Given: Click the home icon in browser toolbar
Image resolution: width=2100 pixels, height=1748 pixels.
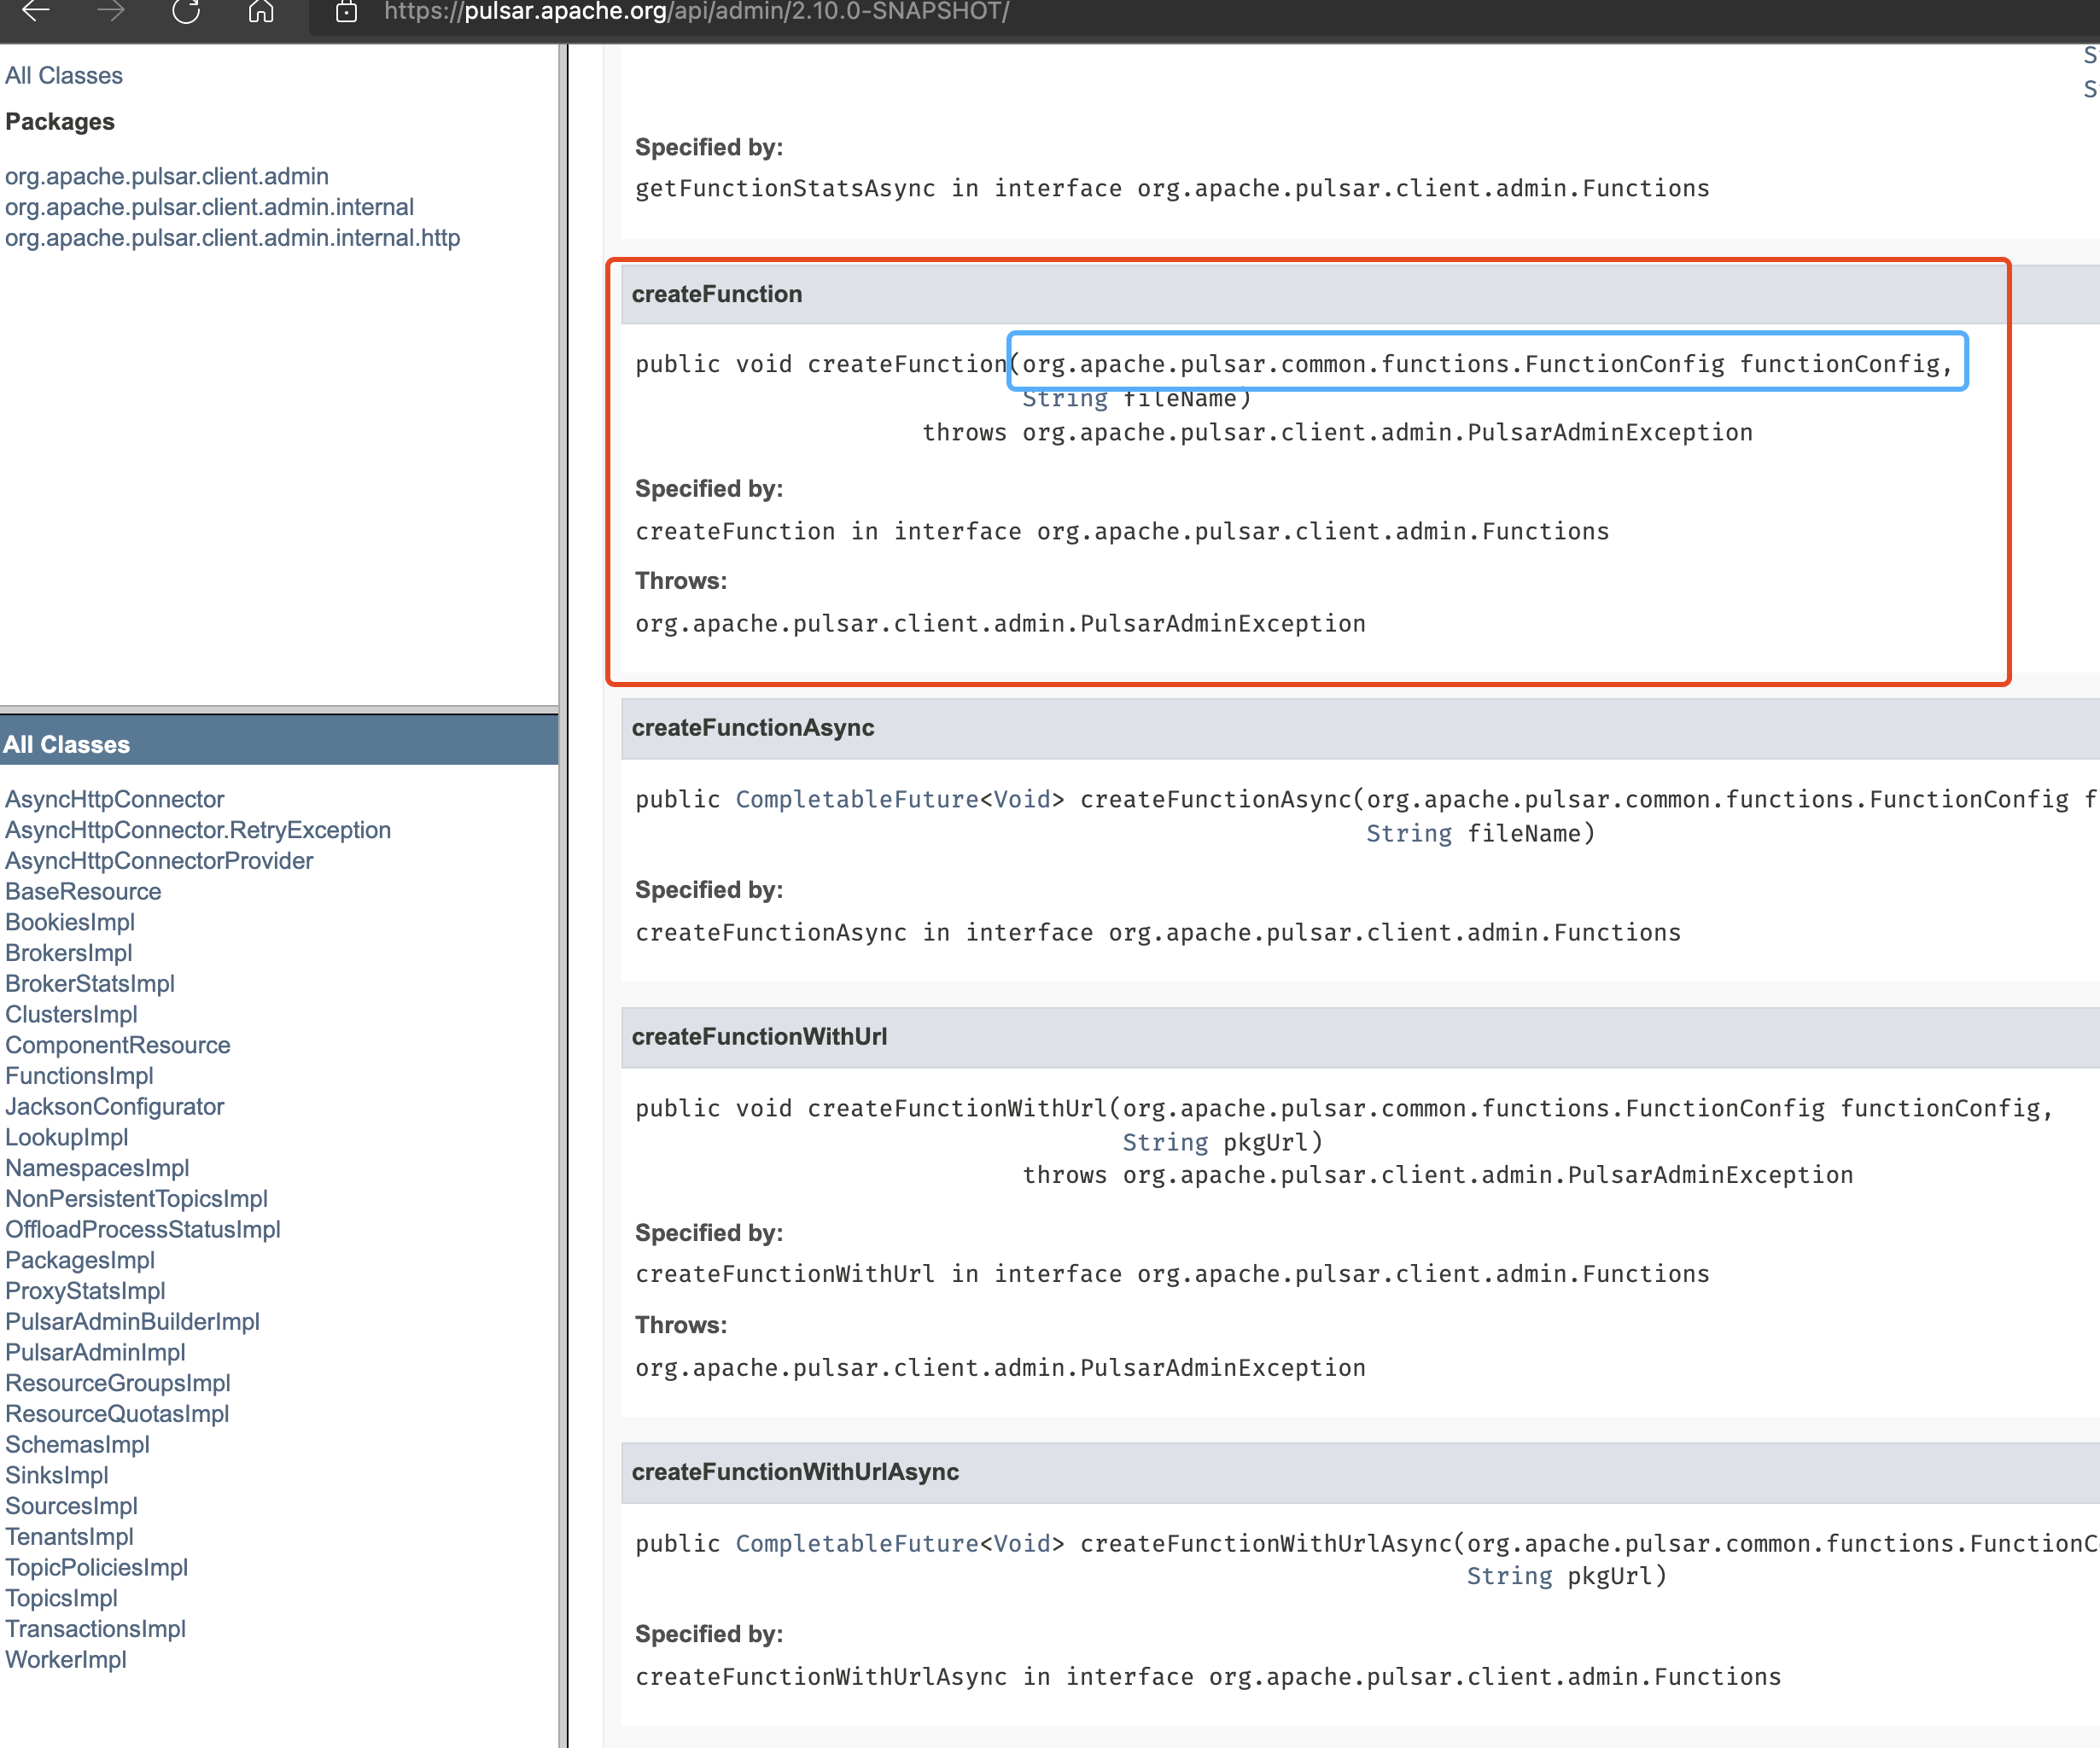Looking at the screenshot, I should coord(261,12).
